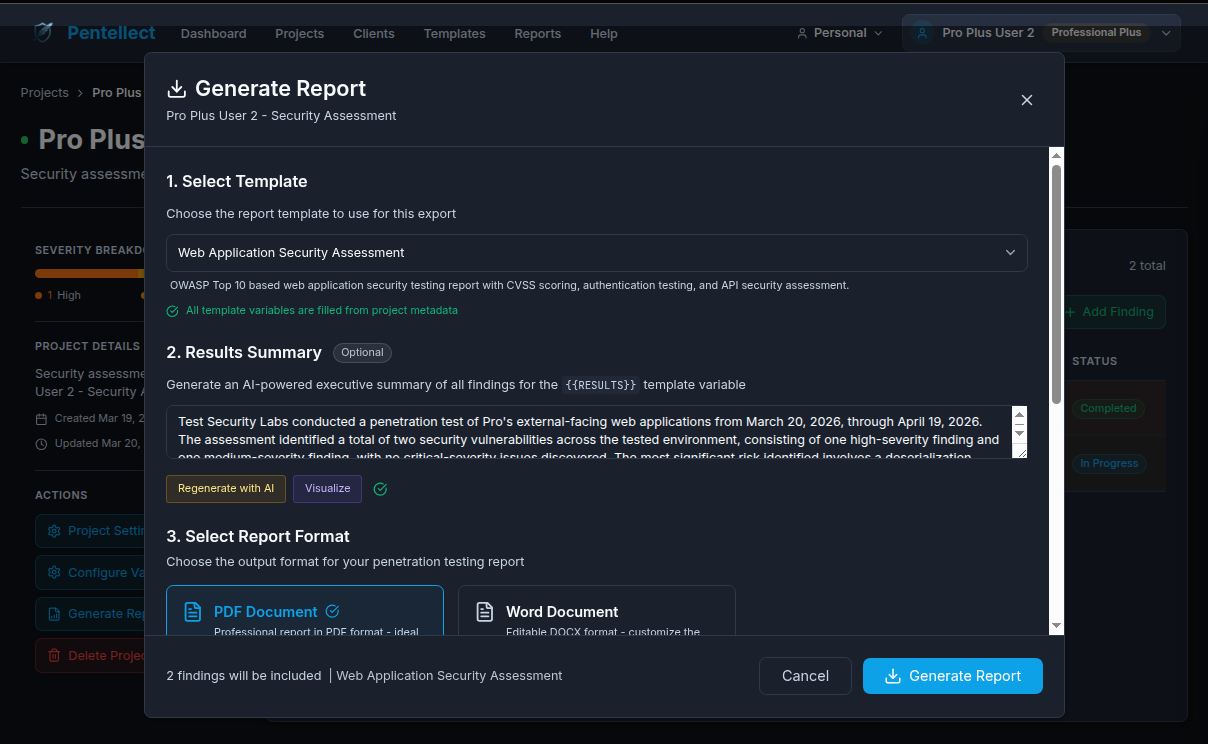Click the green check icon beside Visualize
Image resolution: width=1208 pixels, height=744 pixels.
[380, 489]
